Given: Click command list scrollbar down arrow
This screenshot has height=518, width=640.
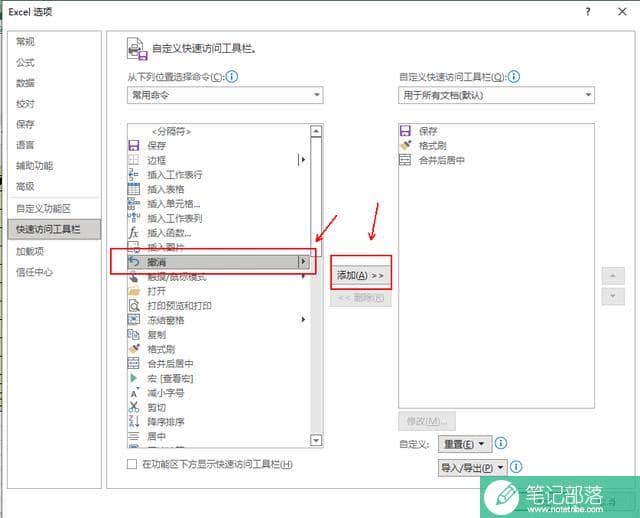Looking at the screenshot, I should click(x=316, y=440).
